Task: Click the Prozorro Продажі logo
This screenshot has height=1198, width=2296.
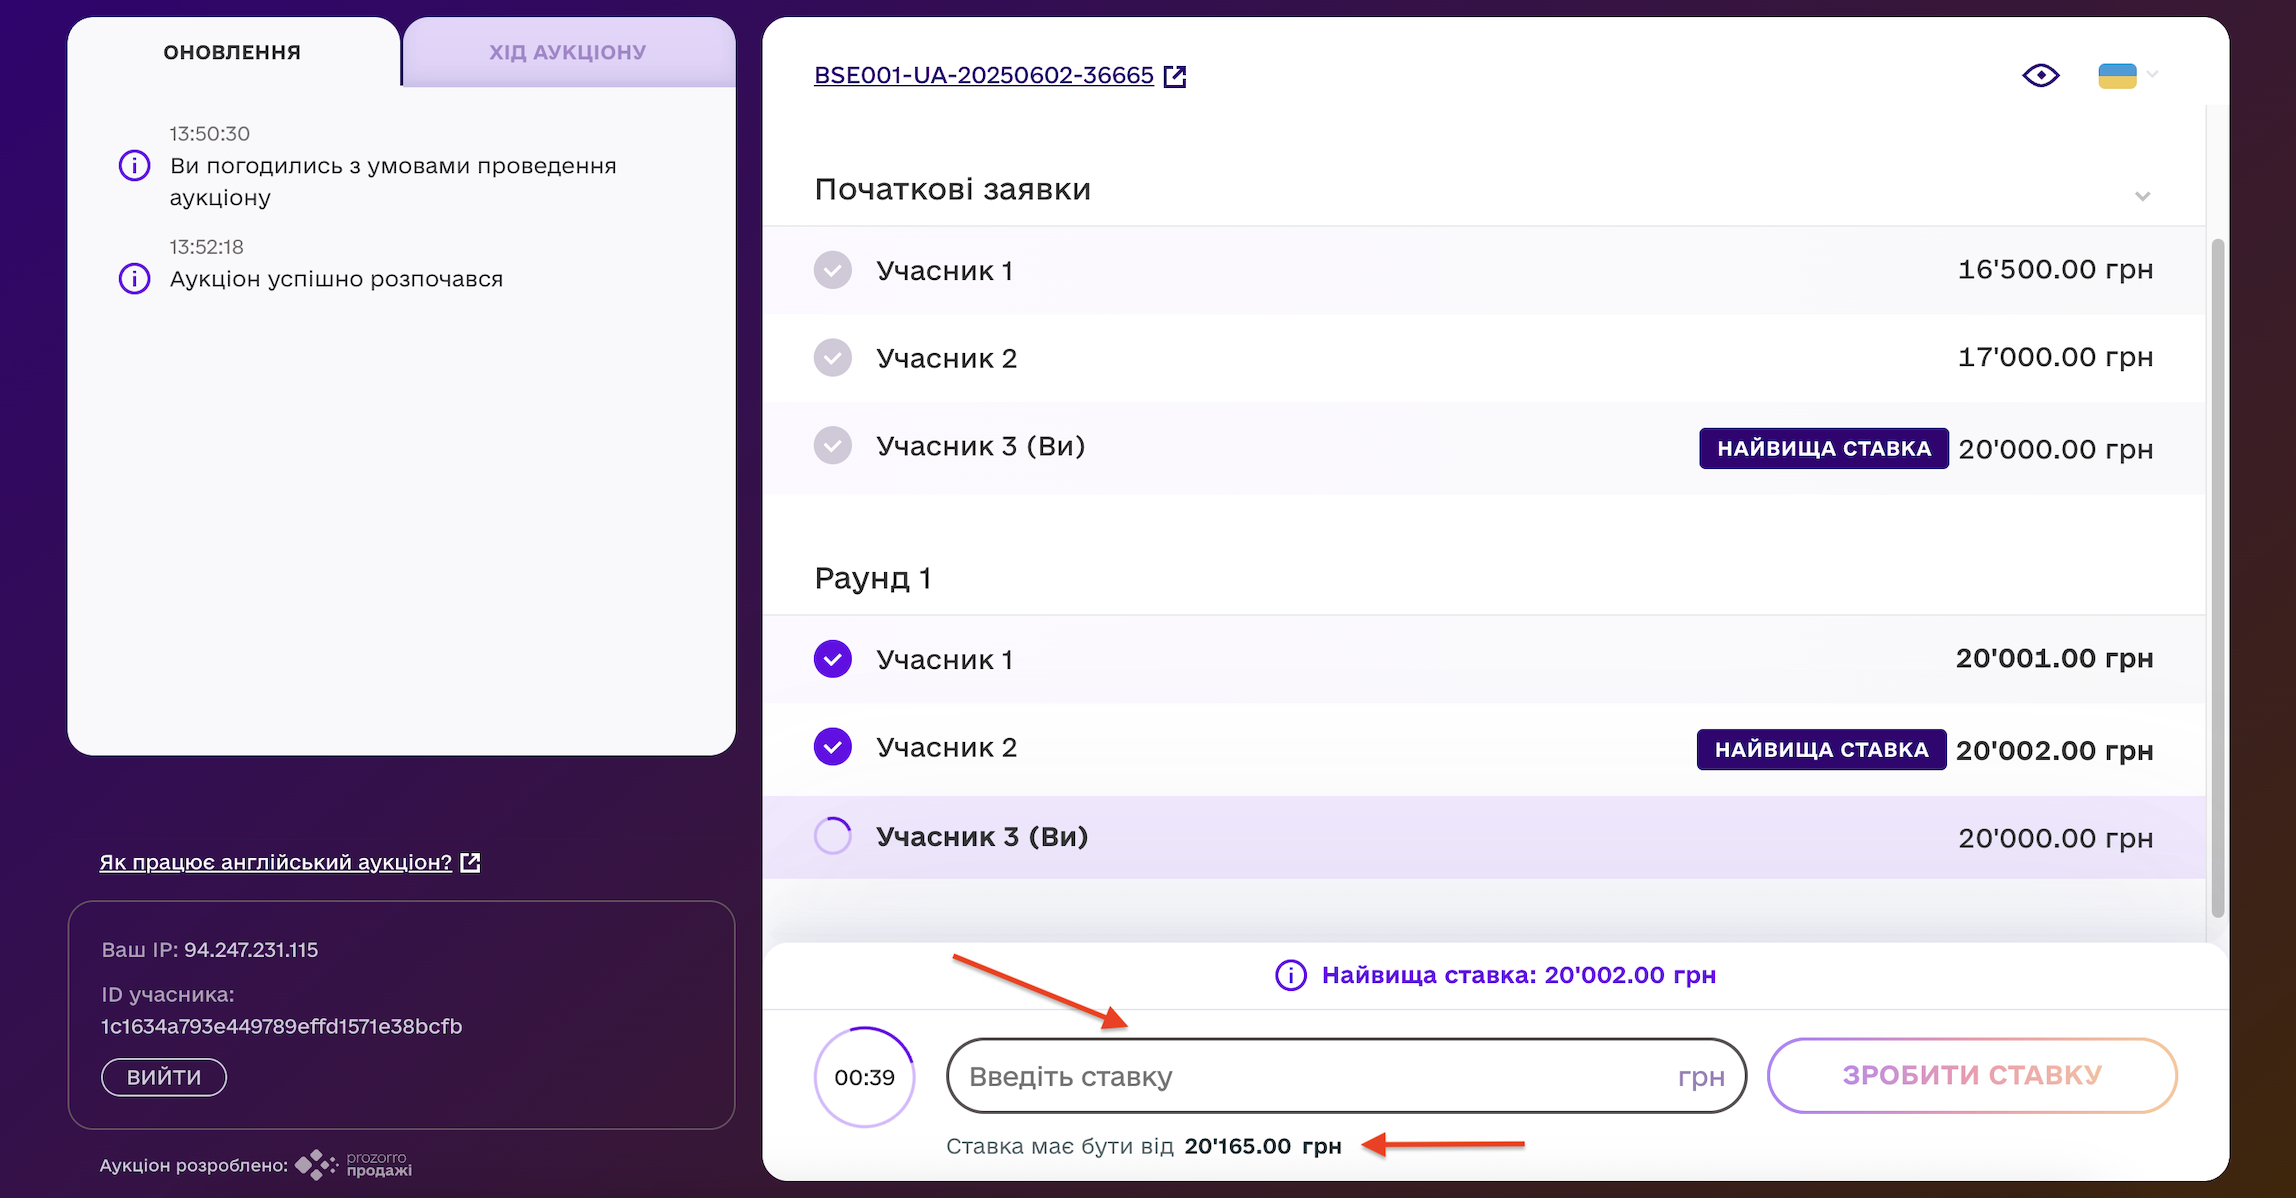Action: (354, 1165)
